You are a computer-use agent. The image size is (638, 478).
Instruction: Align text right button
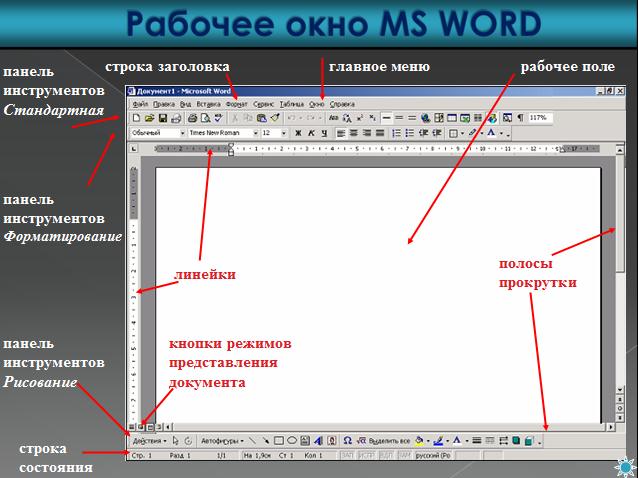(x=367, y=133)
